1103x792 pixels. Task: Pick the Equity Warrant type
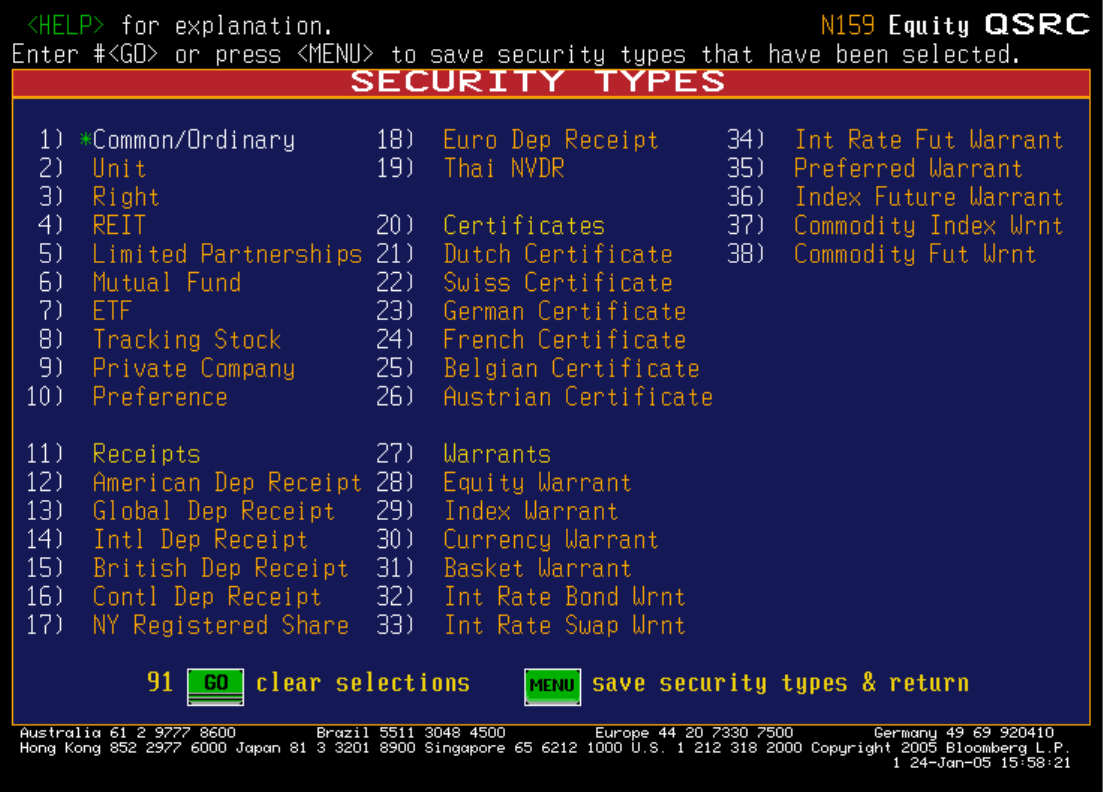(x=537, y=483)
